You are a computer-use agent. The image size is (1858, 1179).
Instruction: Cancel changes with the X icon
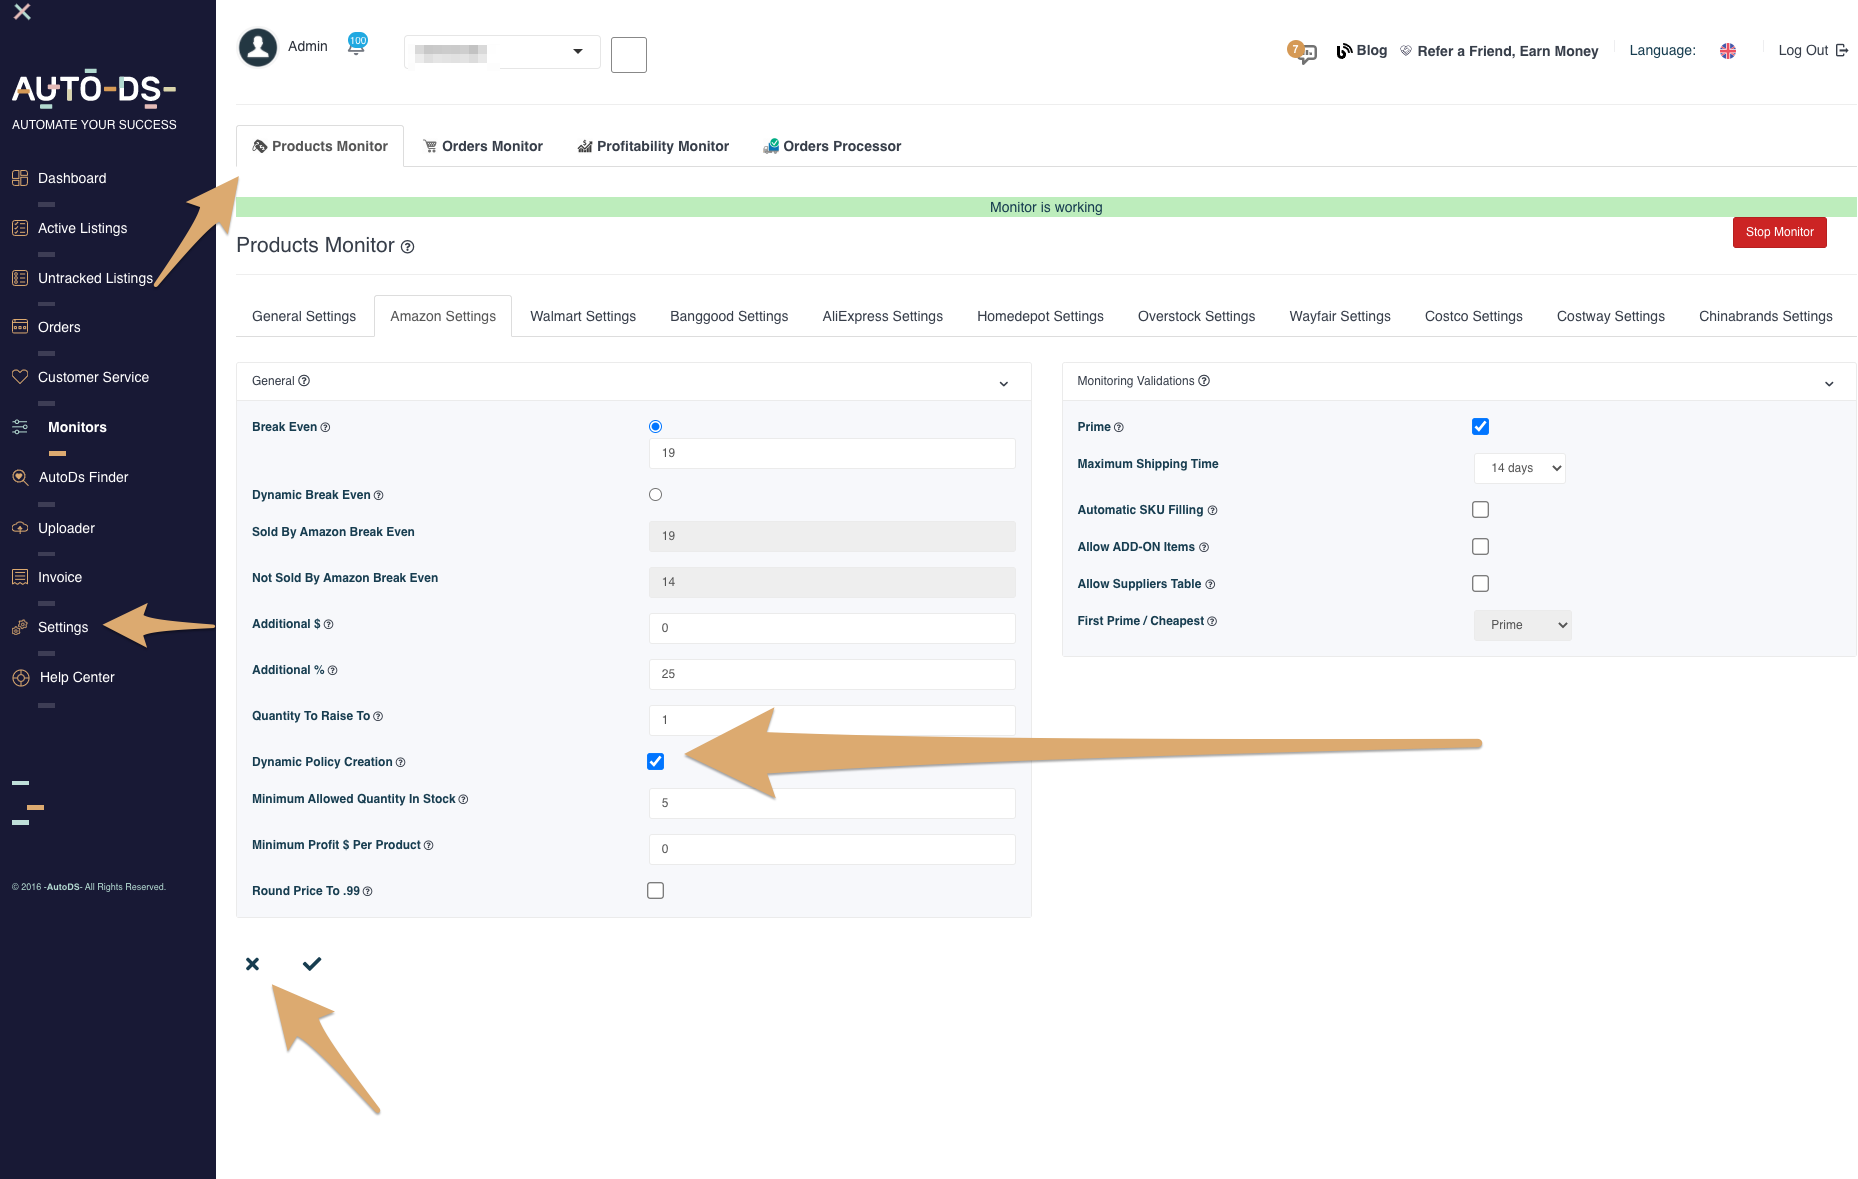[252, 964]
